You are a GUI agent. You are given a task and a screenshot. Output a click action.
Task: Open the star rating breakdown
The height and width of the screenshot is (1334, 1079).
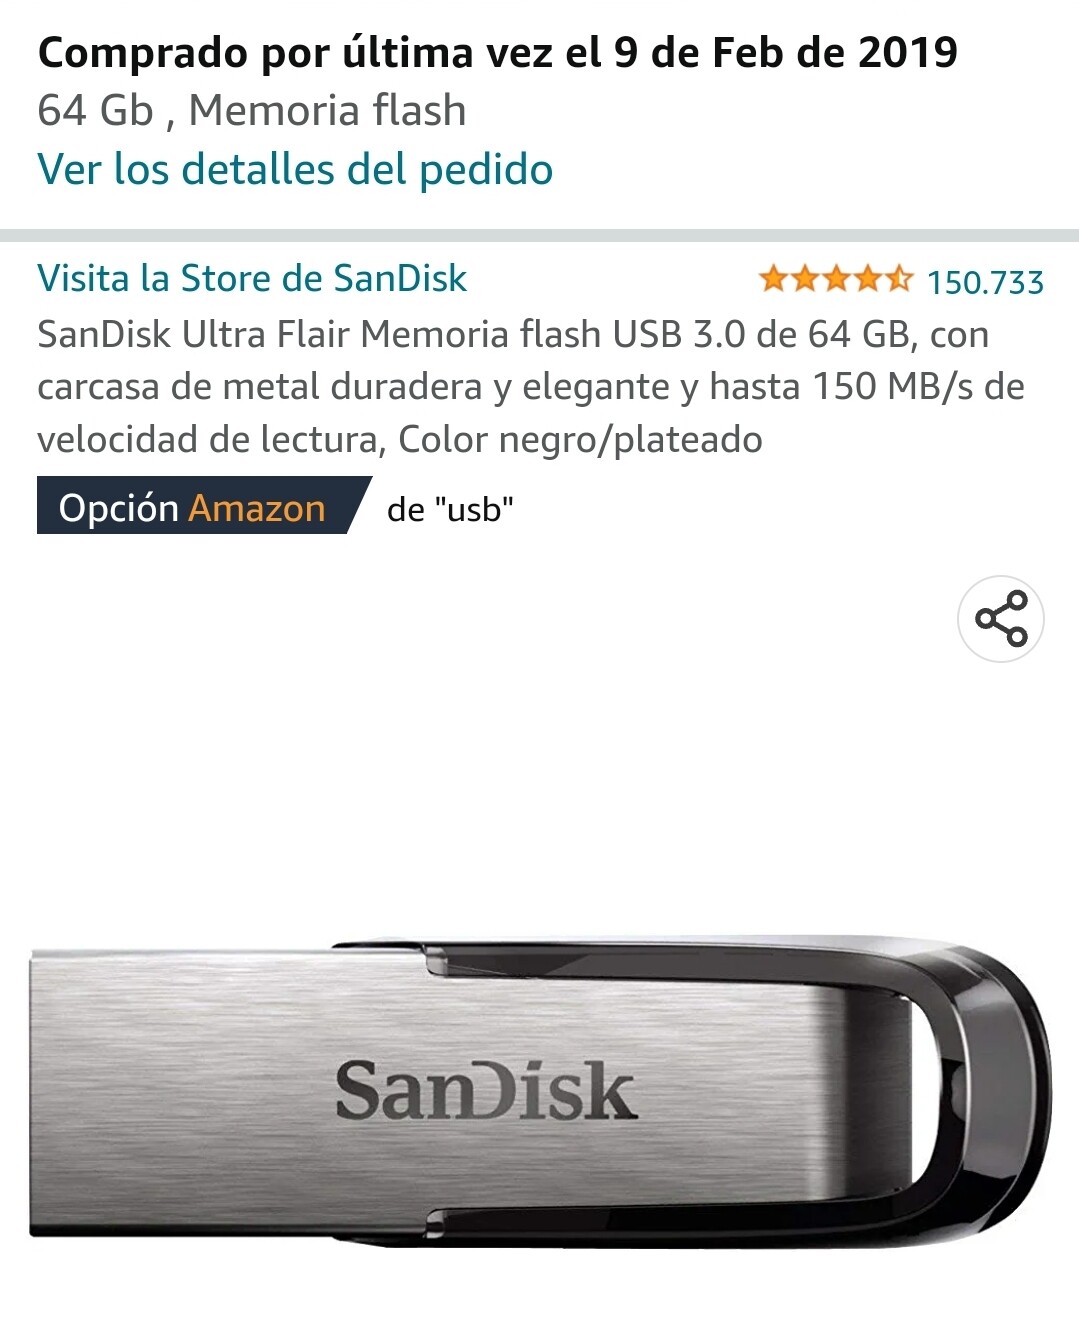[x=836, y=279]
